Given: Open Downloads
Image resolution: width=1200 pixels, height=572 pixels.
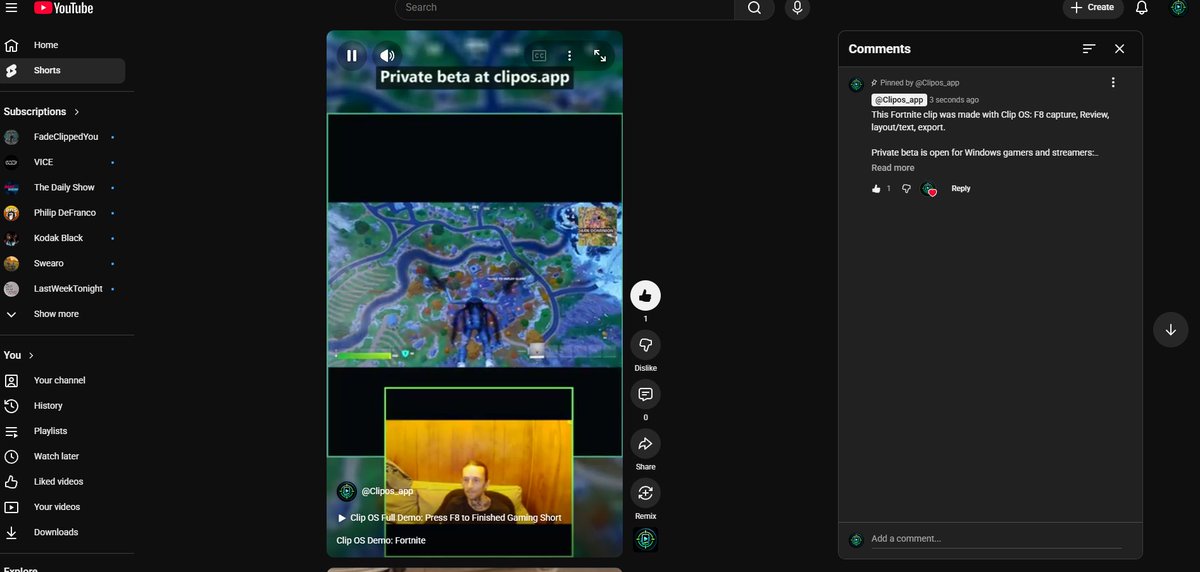Looking at the screenshot, I should pyautogui.click(x=63, y=533).
